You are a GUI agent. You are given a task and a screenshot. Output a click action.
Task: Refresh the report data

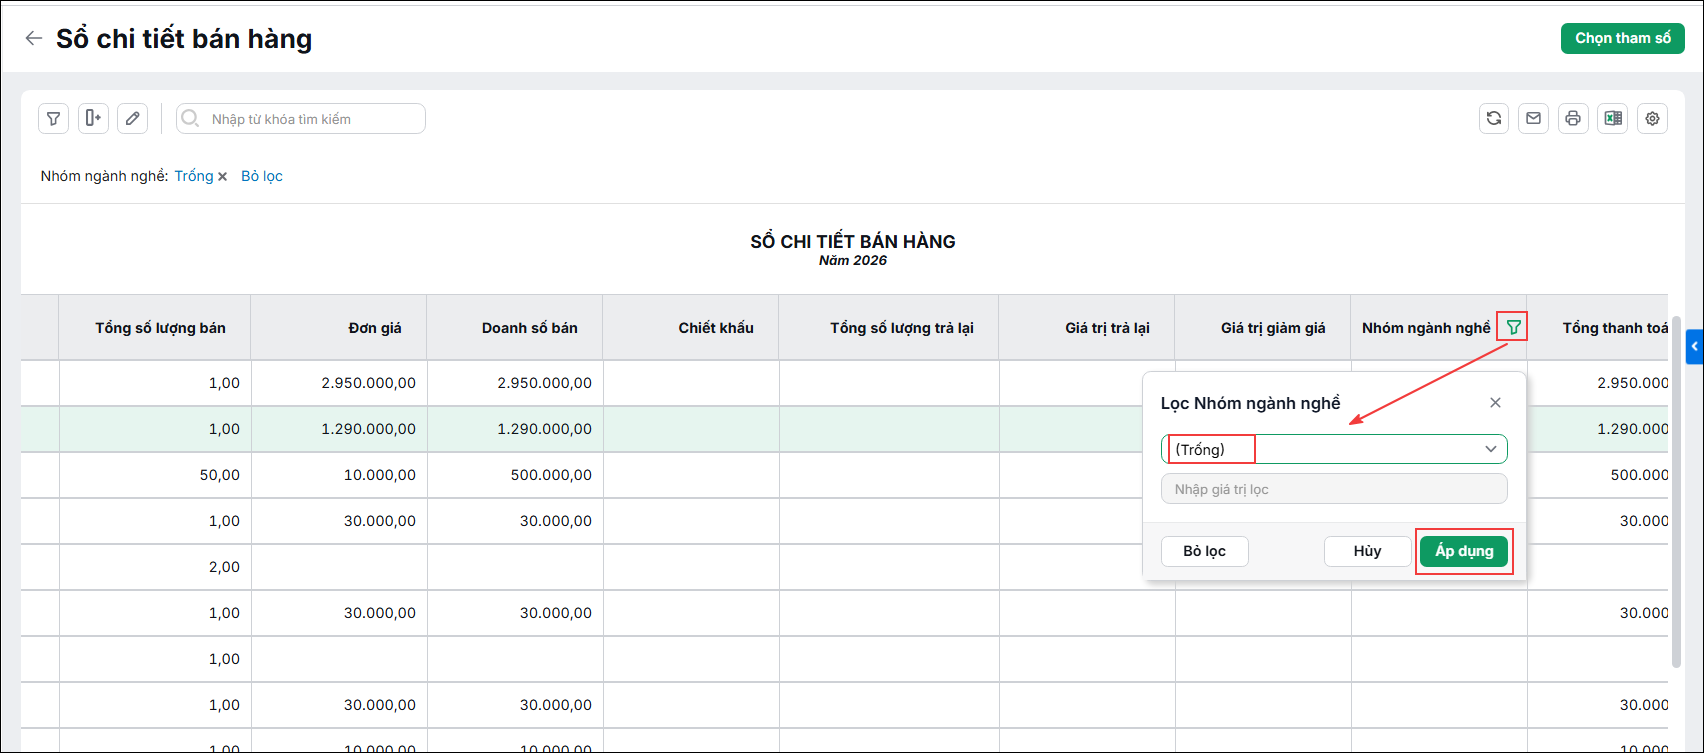(x=1494, y=118)
